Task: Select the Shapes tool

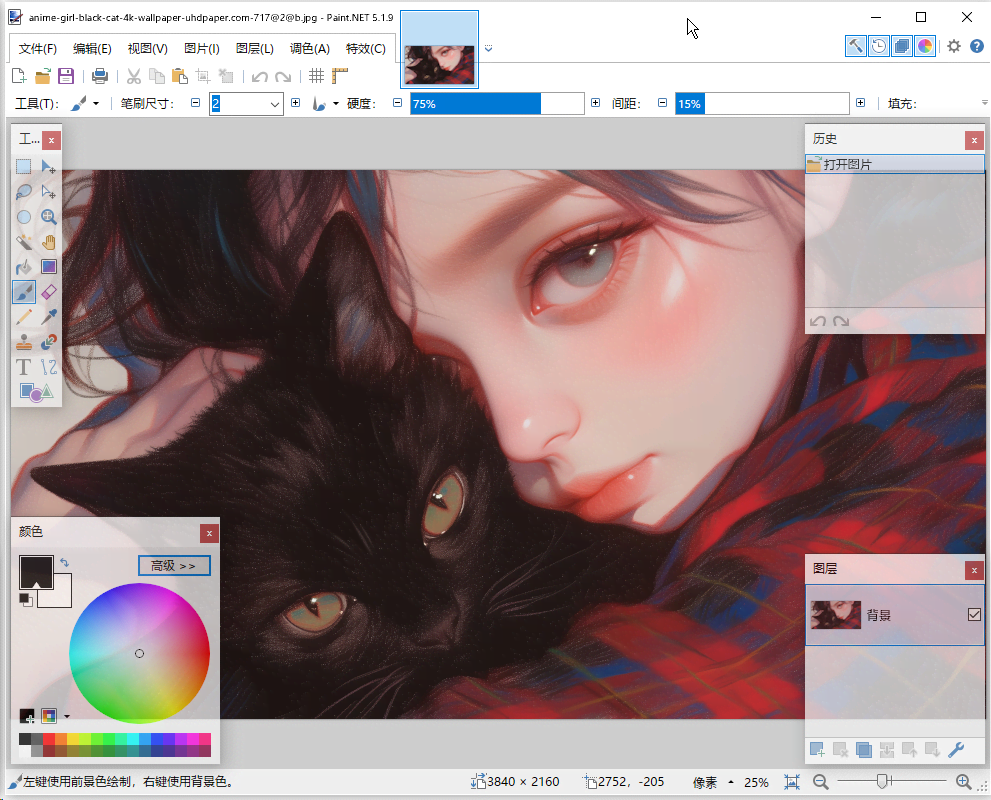Action: click(x=36, y=392)
